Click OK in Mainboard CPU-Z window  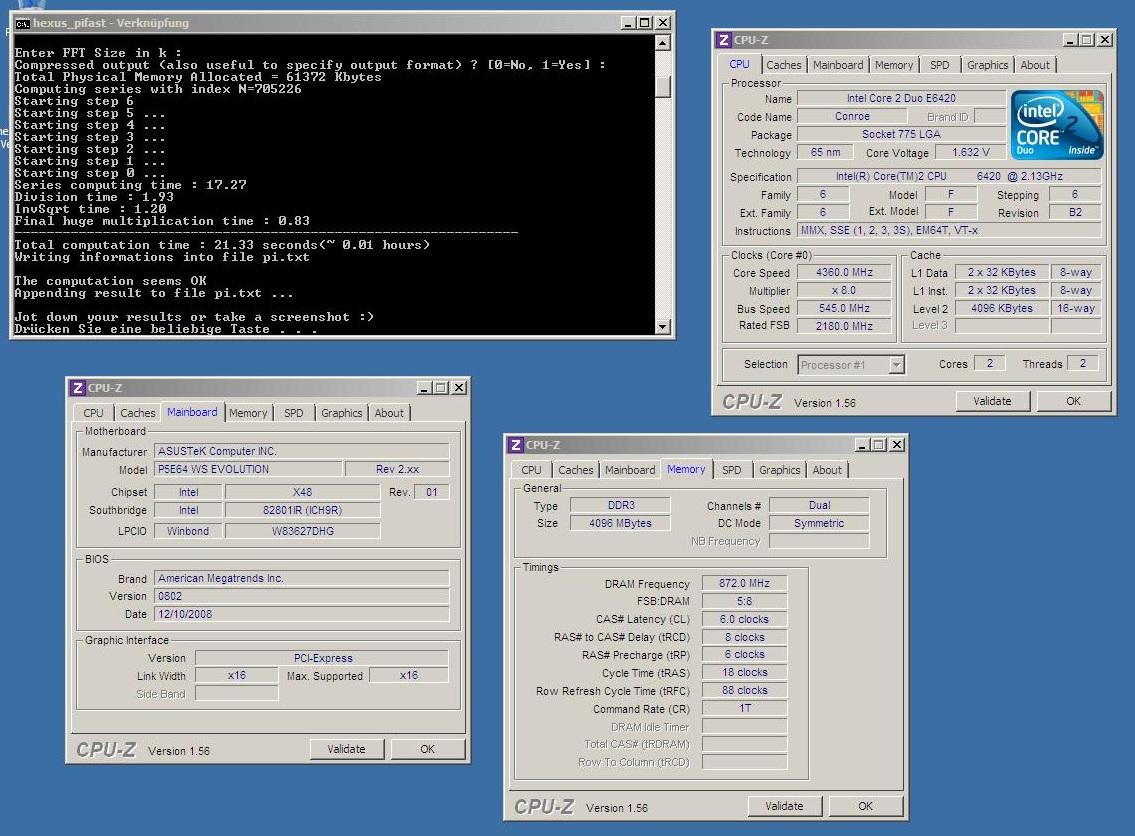pos(427,749)
